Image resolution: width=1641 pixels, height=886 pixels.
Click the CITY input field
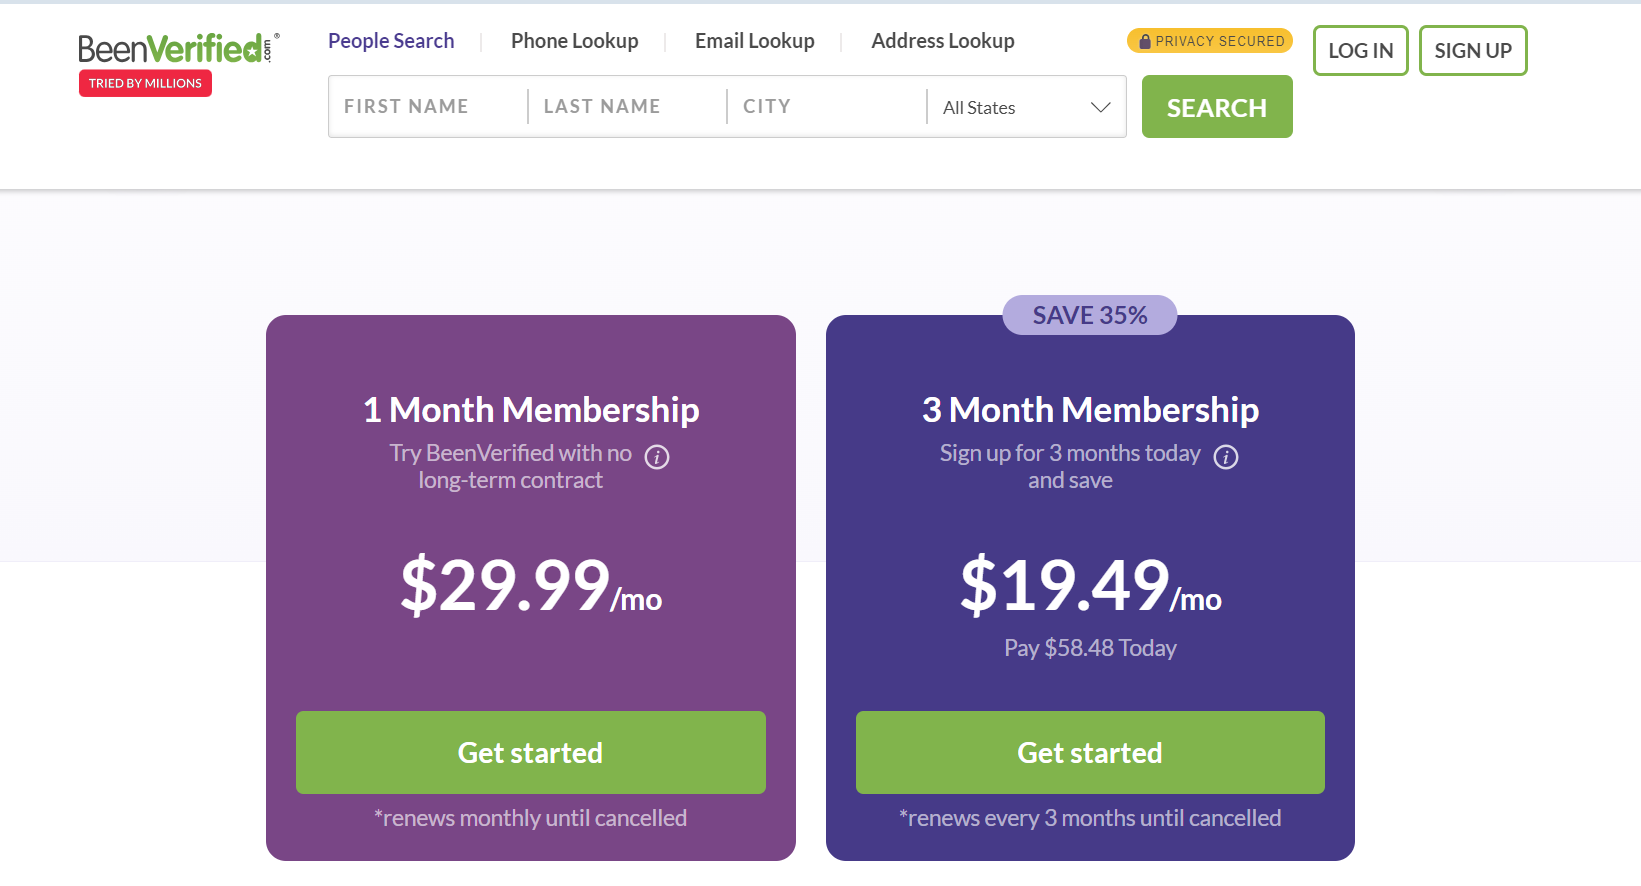click(820, 106)
